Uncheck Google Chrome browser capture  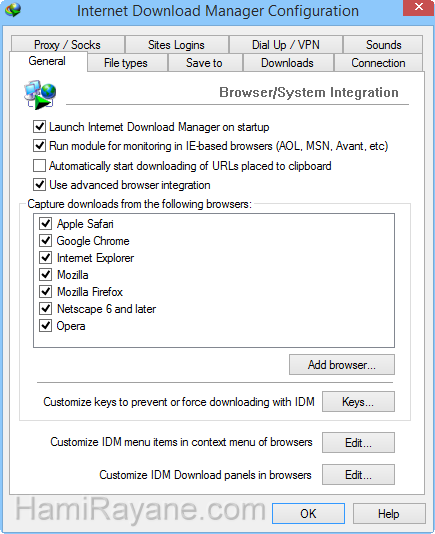click(45, 241)
